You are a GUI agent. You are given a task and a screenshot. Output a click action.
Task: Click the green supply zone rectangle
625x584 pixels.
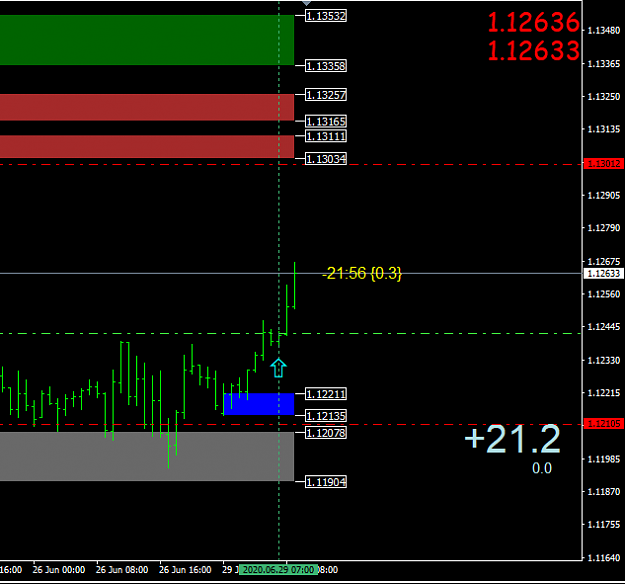[x=147, y=40]
